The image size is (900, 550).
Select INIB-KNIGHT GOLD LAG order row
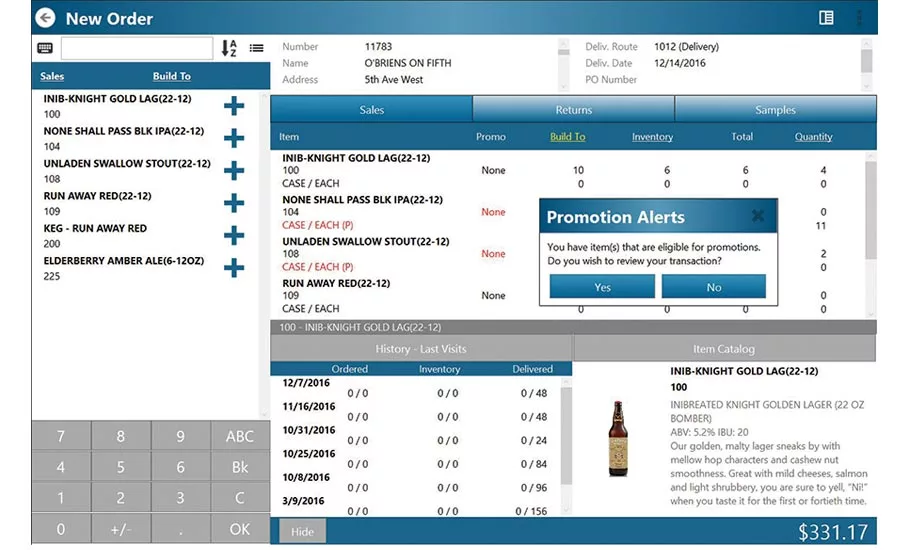pyautogui.click(x=567, y=171)
